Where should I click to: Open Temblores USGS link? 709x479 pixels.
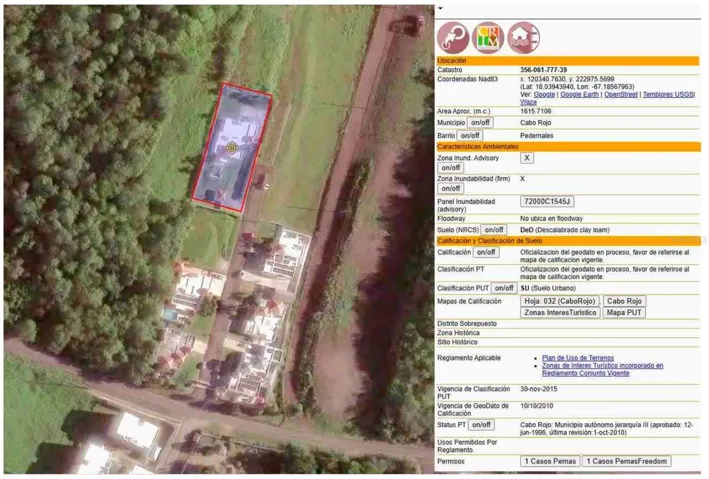pyautogui.click(x=668, y=95)
